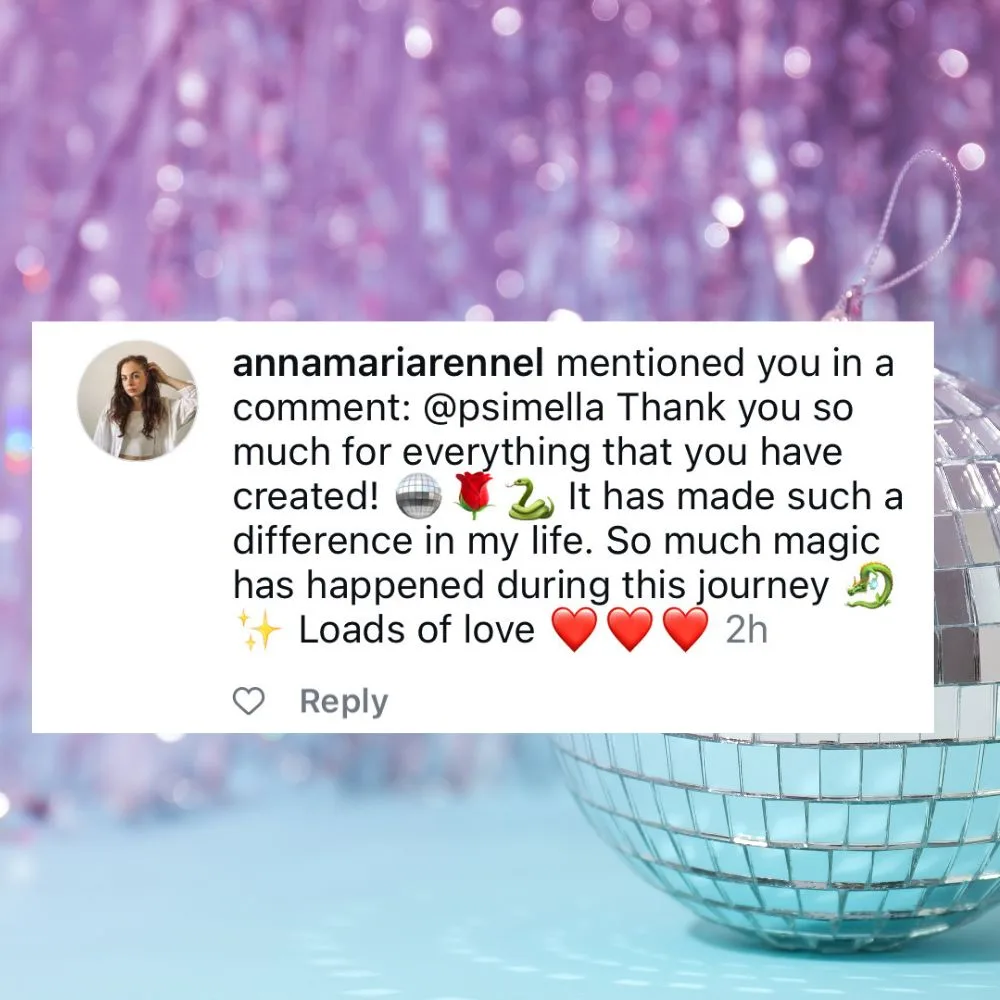Click the first red heart emoji

click(574, 629)
